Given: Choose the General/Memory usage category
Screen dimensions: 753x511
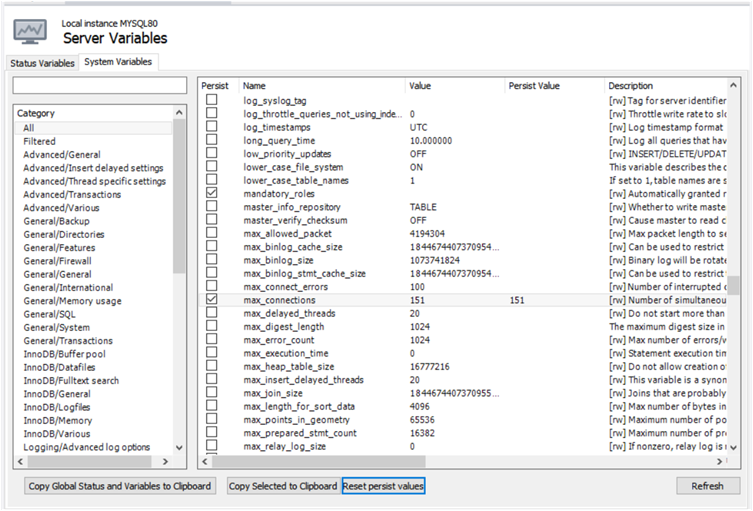Looking at the screenshot, I should coord(72,301).
